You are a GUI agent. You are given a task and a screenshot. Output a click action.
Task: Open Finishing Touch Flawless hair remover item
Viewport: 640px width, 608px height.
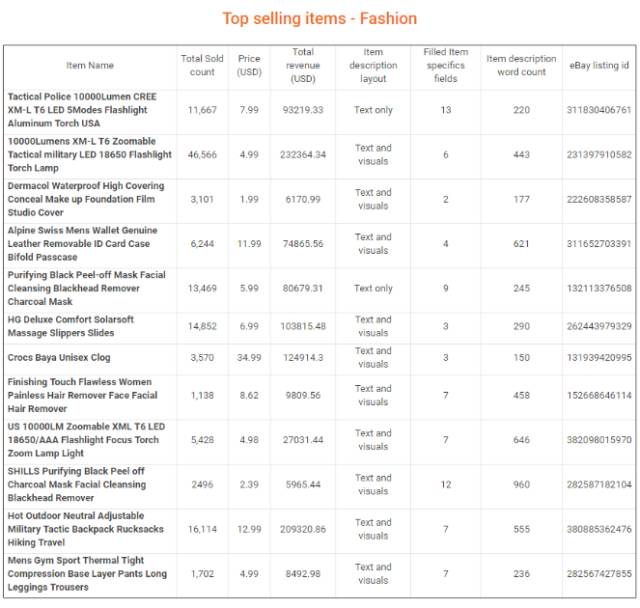pyautogui.click(x=82, y=395)
